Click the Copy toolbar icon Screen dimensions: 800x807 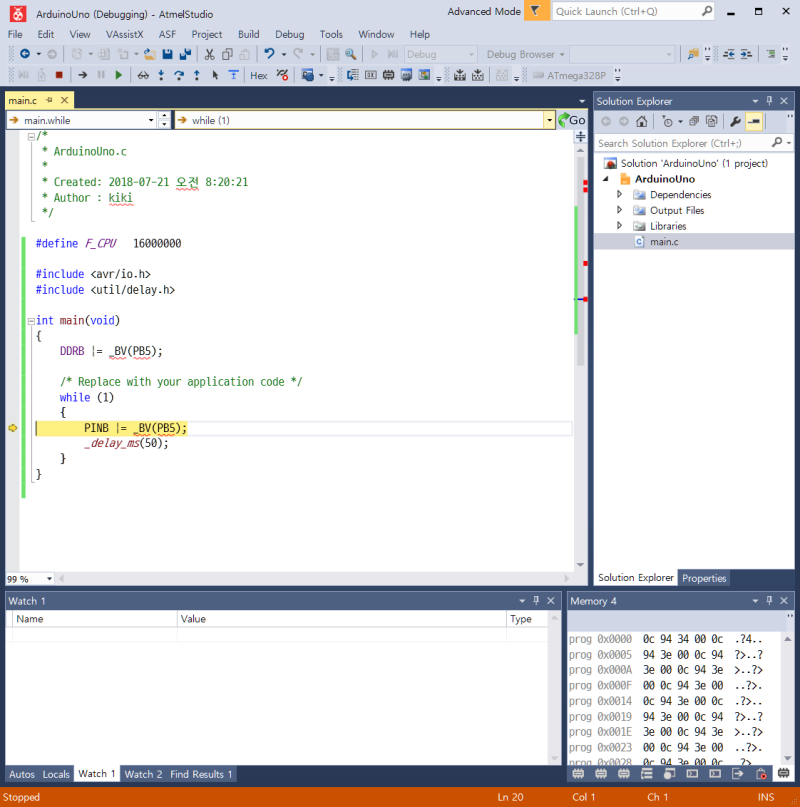[227, 54]
